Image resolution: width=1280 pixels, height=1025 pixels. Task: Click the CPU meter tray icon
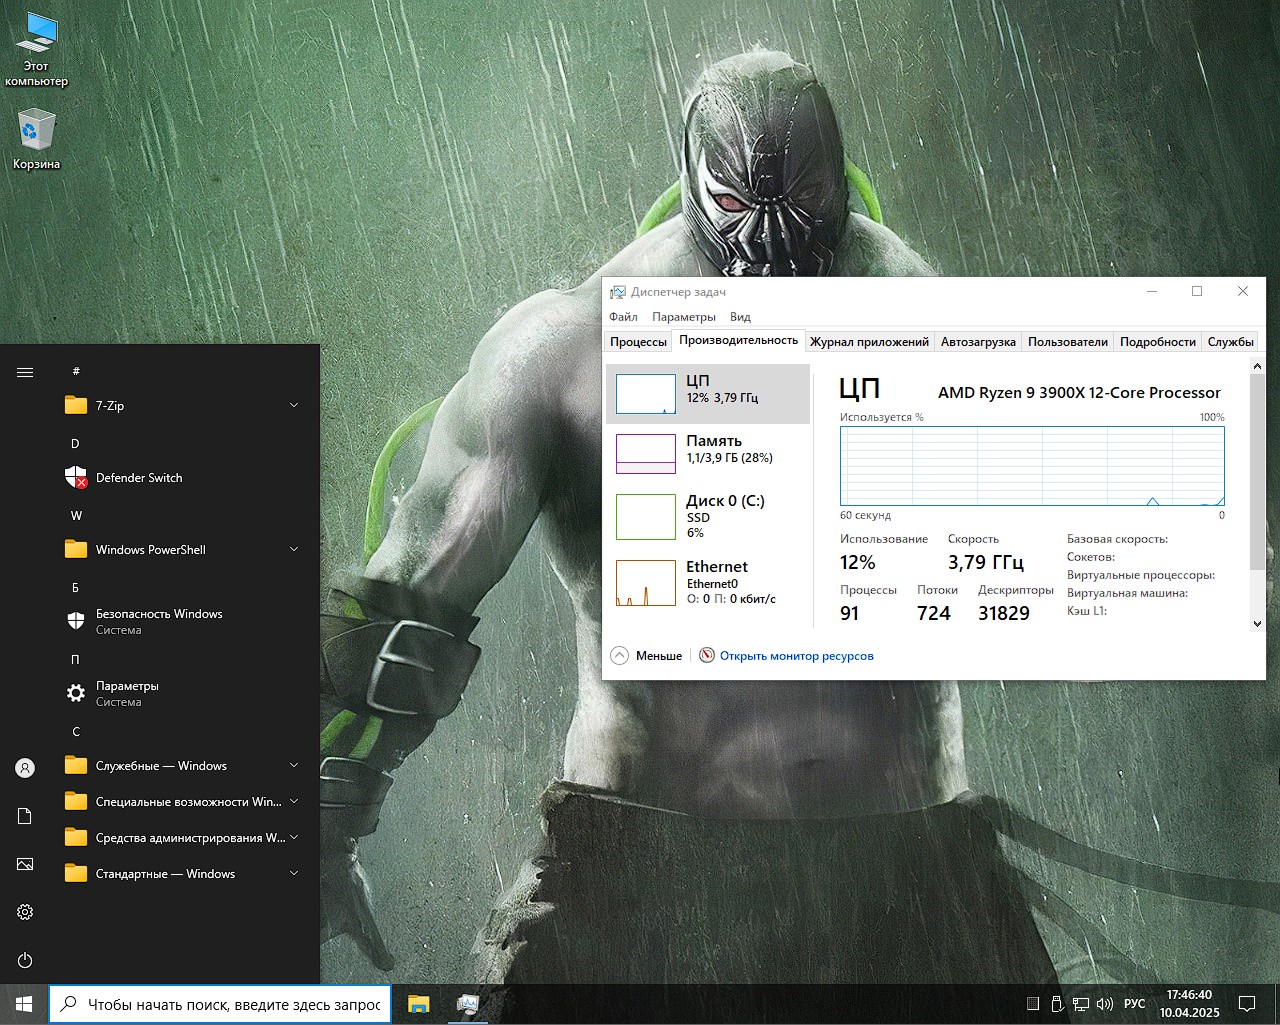click(1033, 1004)
